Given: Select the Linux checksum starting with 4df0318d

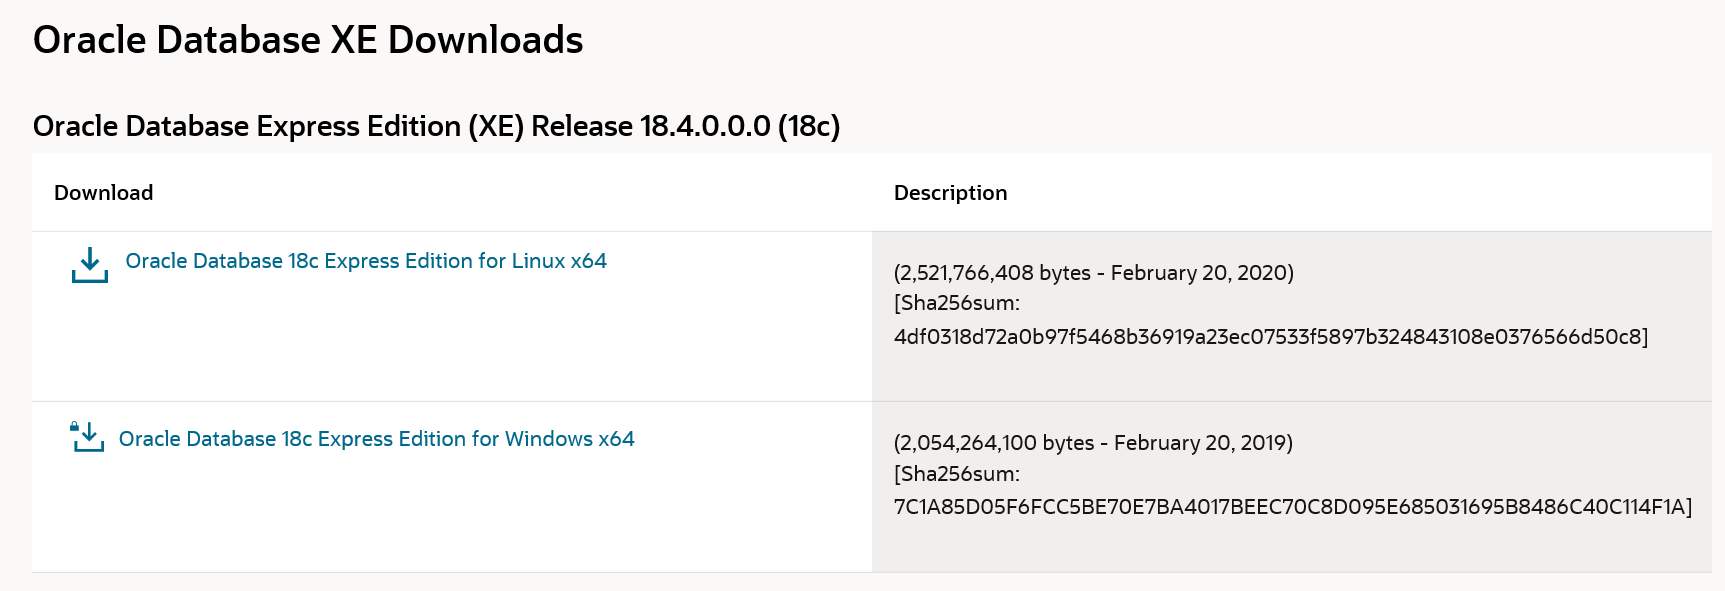Looking at the screenshot, I should [x=1267, y=337].
